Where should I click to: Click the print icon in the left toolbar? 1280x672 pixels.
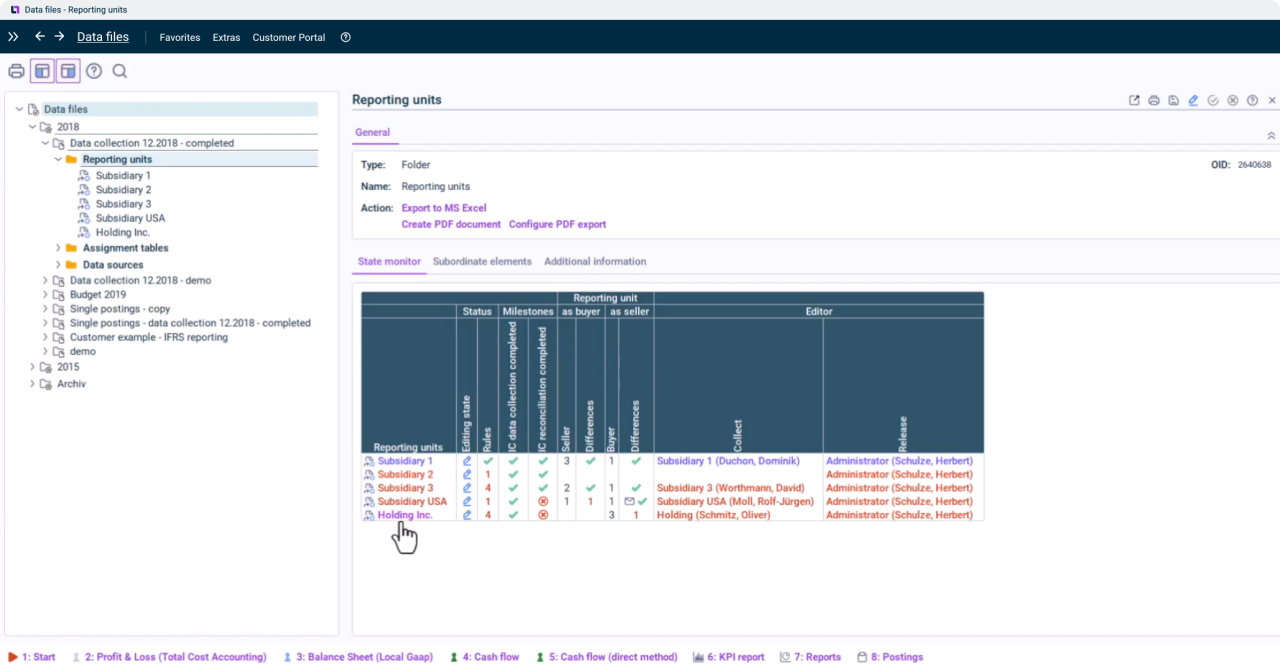(x=16, y=71)
